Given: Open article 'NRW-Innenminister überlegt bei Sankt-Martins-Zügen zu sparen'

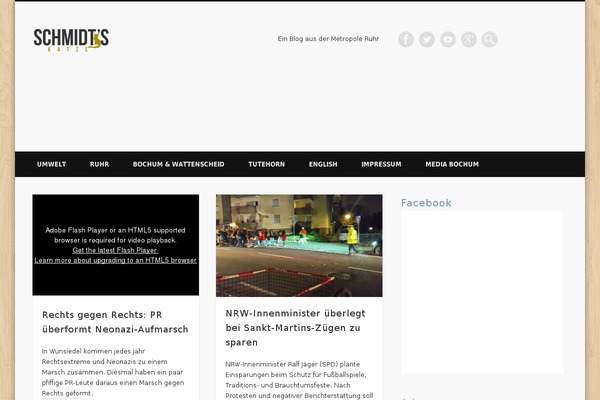Looking at the screenshot, I should (x=295, y=328).
